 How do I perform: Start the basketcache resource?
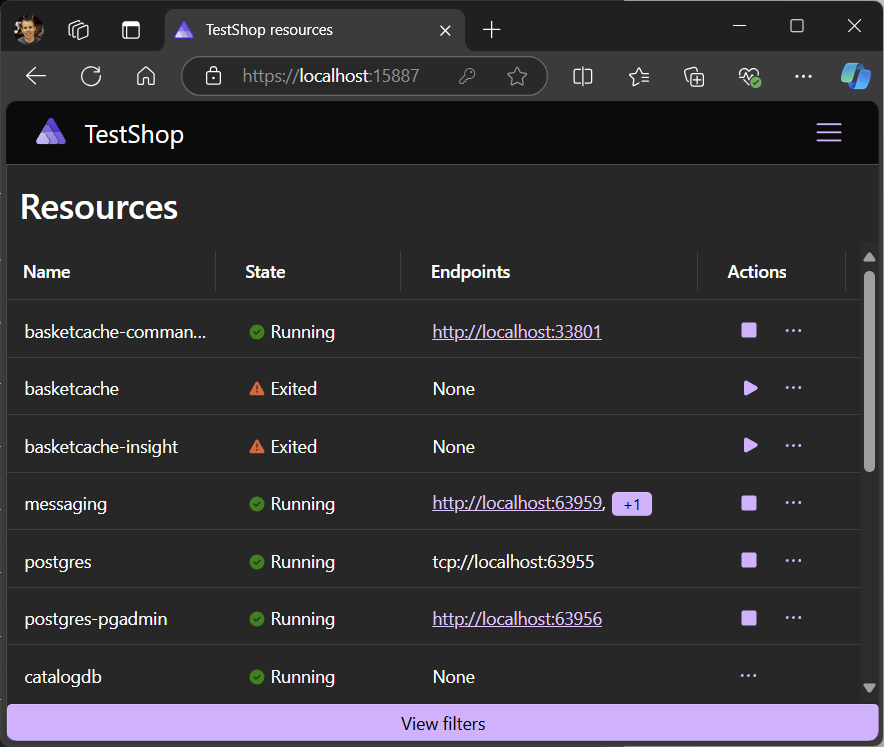point(750,388)
